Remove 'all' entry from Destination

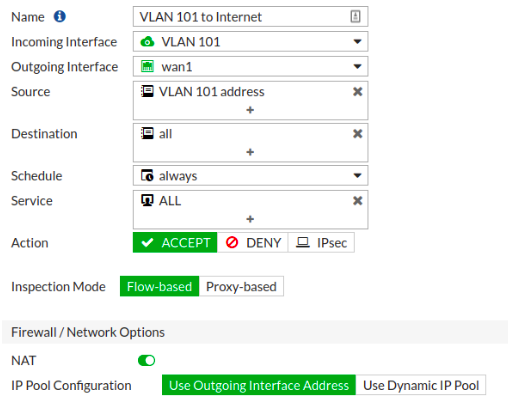click(358, 134)
